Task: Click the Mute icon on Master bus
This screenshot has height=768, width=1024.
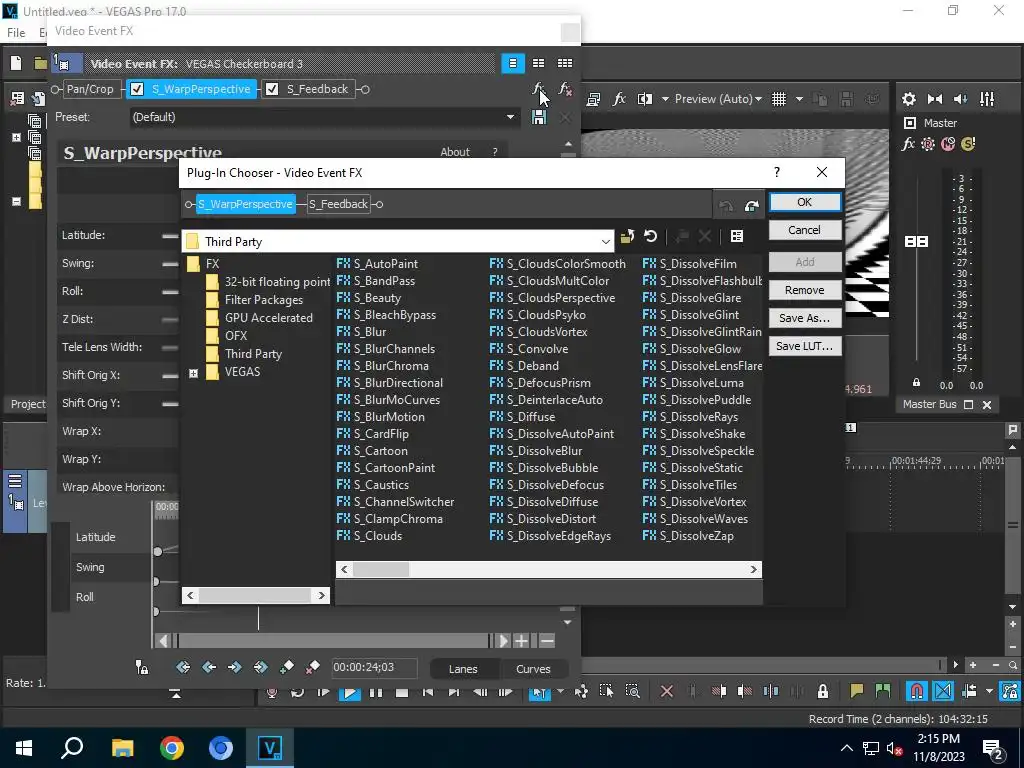Action: pos(948,144)
